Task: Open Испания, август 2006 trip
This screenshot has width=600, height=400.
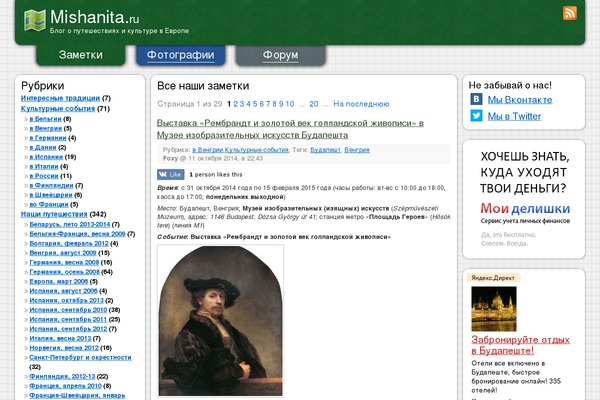Action: (x=63, y=291)
